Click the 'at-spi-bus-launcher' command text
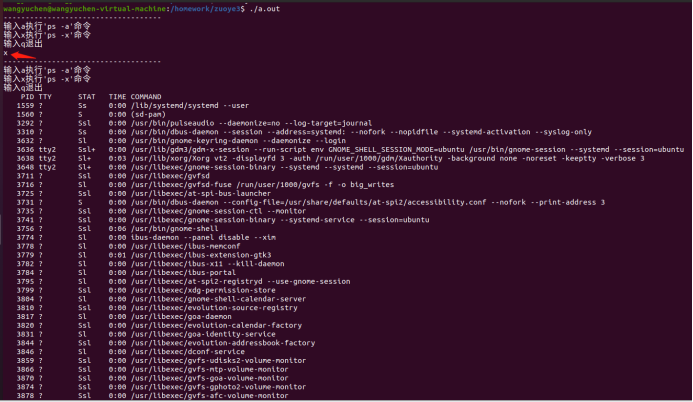The height and width of the screenshot is (402, 693). tap(201, 193)
